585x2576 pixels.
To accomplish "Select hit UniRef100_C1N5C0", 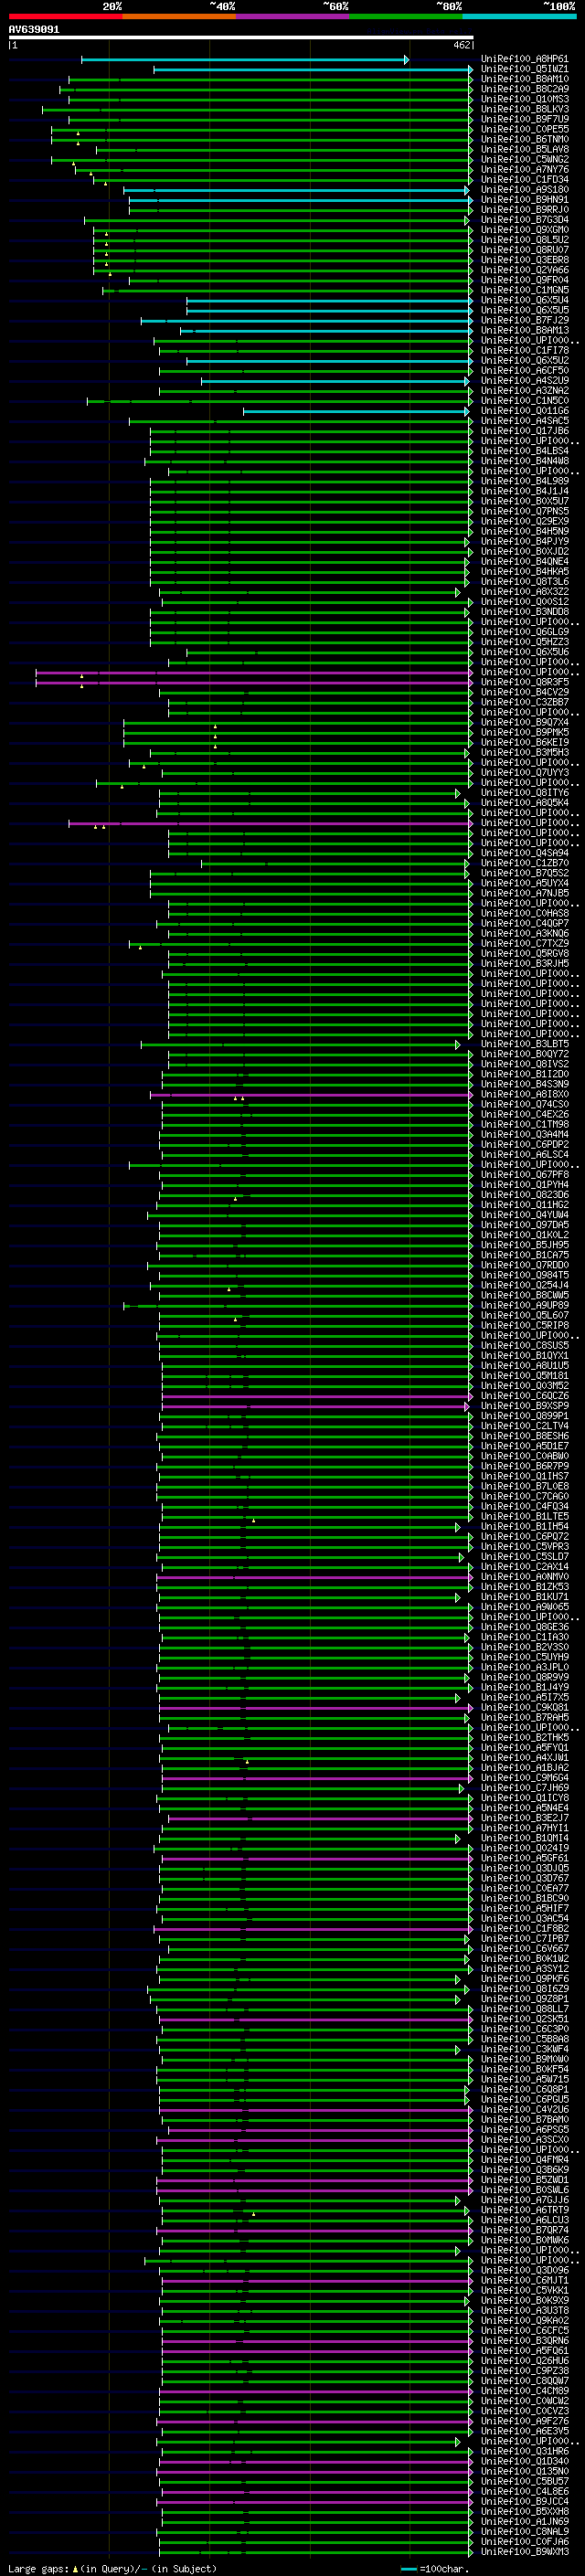I will pos(525,401).
